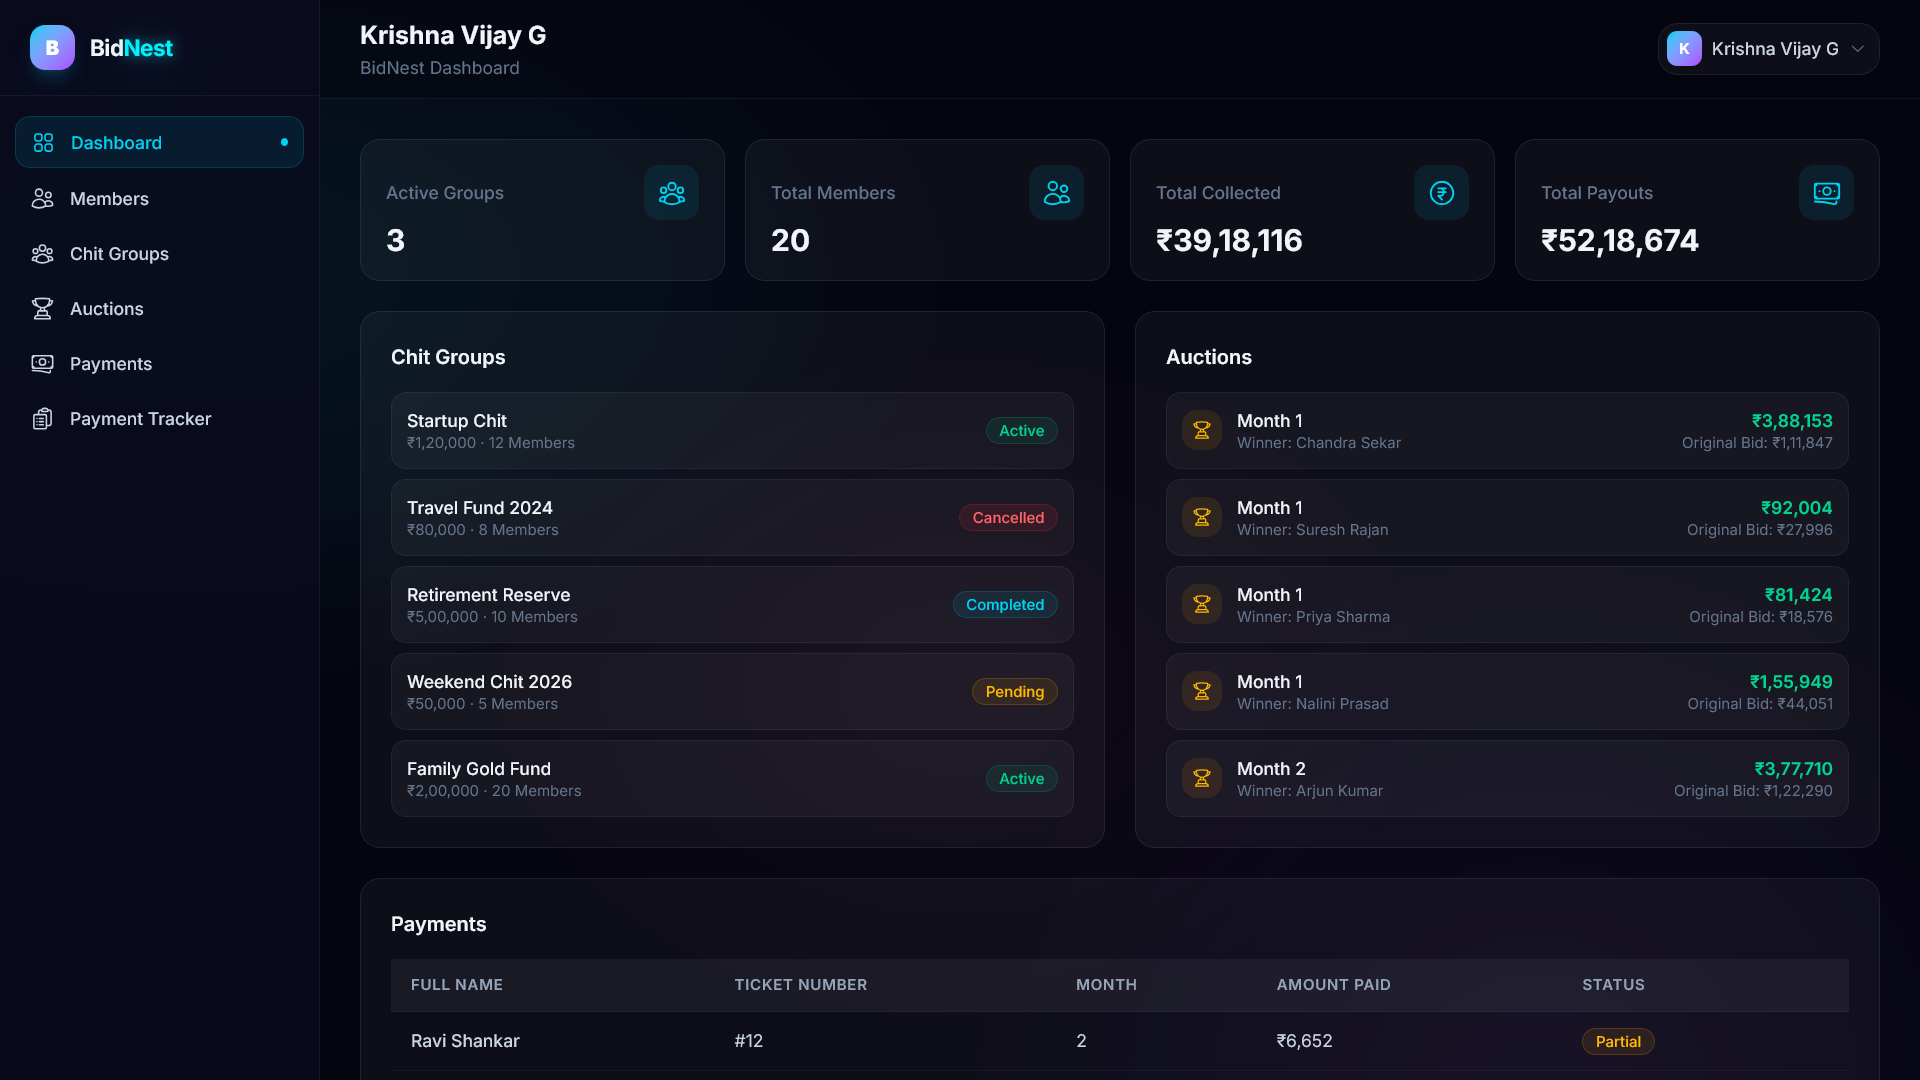Click Original Bid: ₹27,996 text

coord(1759,530)
